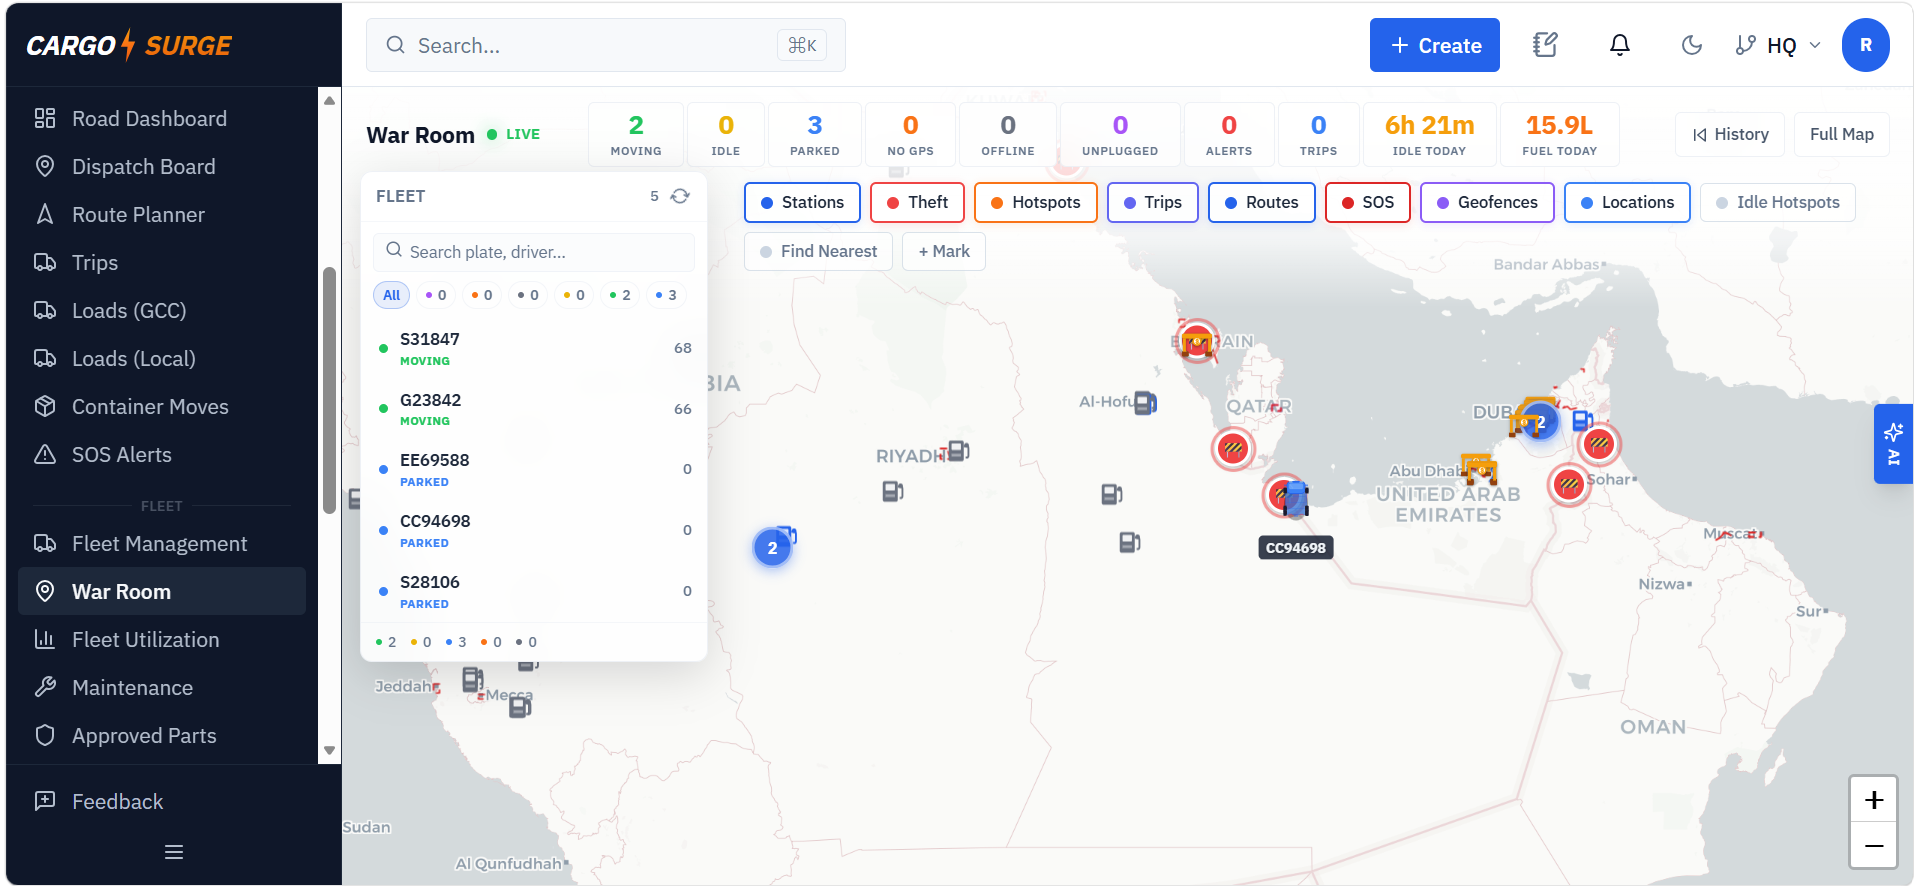This screenshot has width=1918, height=889.
Task: Go to Dispatch Board
Action: (x=162, y=167)
